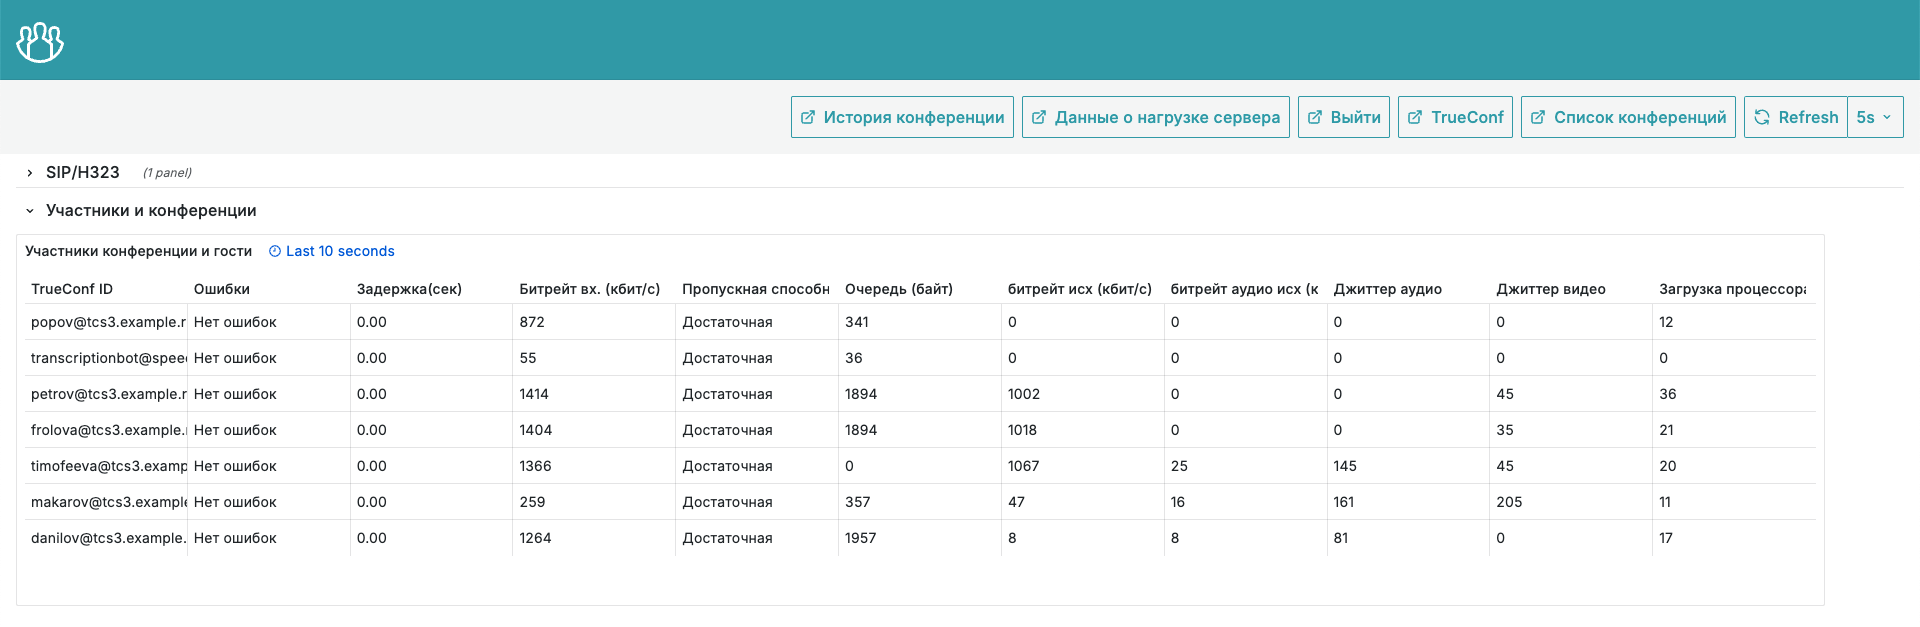The image size is (1920, 627).
Task: Click the clock icon beside Last 10 seconds
Action: [x=275, y=251]
